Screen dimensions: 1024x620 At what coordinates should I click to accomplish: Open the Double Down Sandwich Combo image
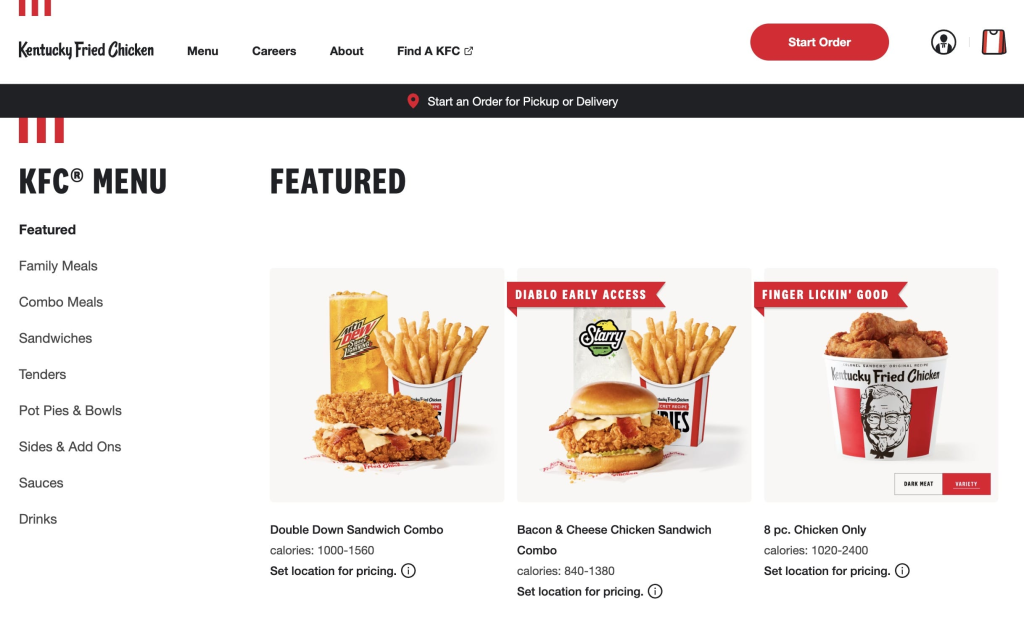coord(387,385)
